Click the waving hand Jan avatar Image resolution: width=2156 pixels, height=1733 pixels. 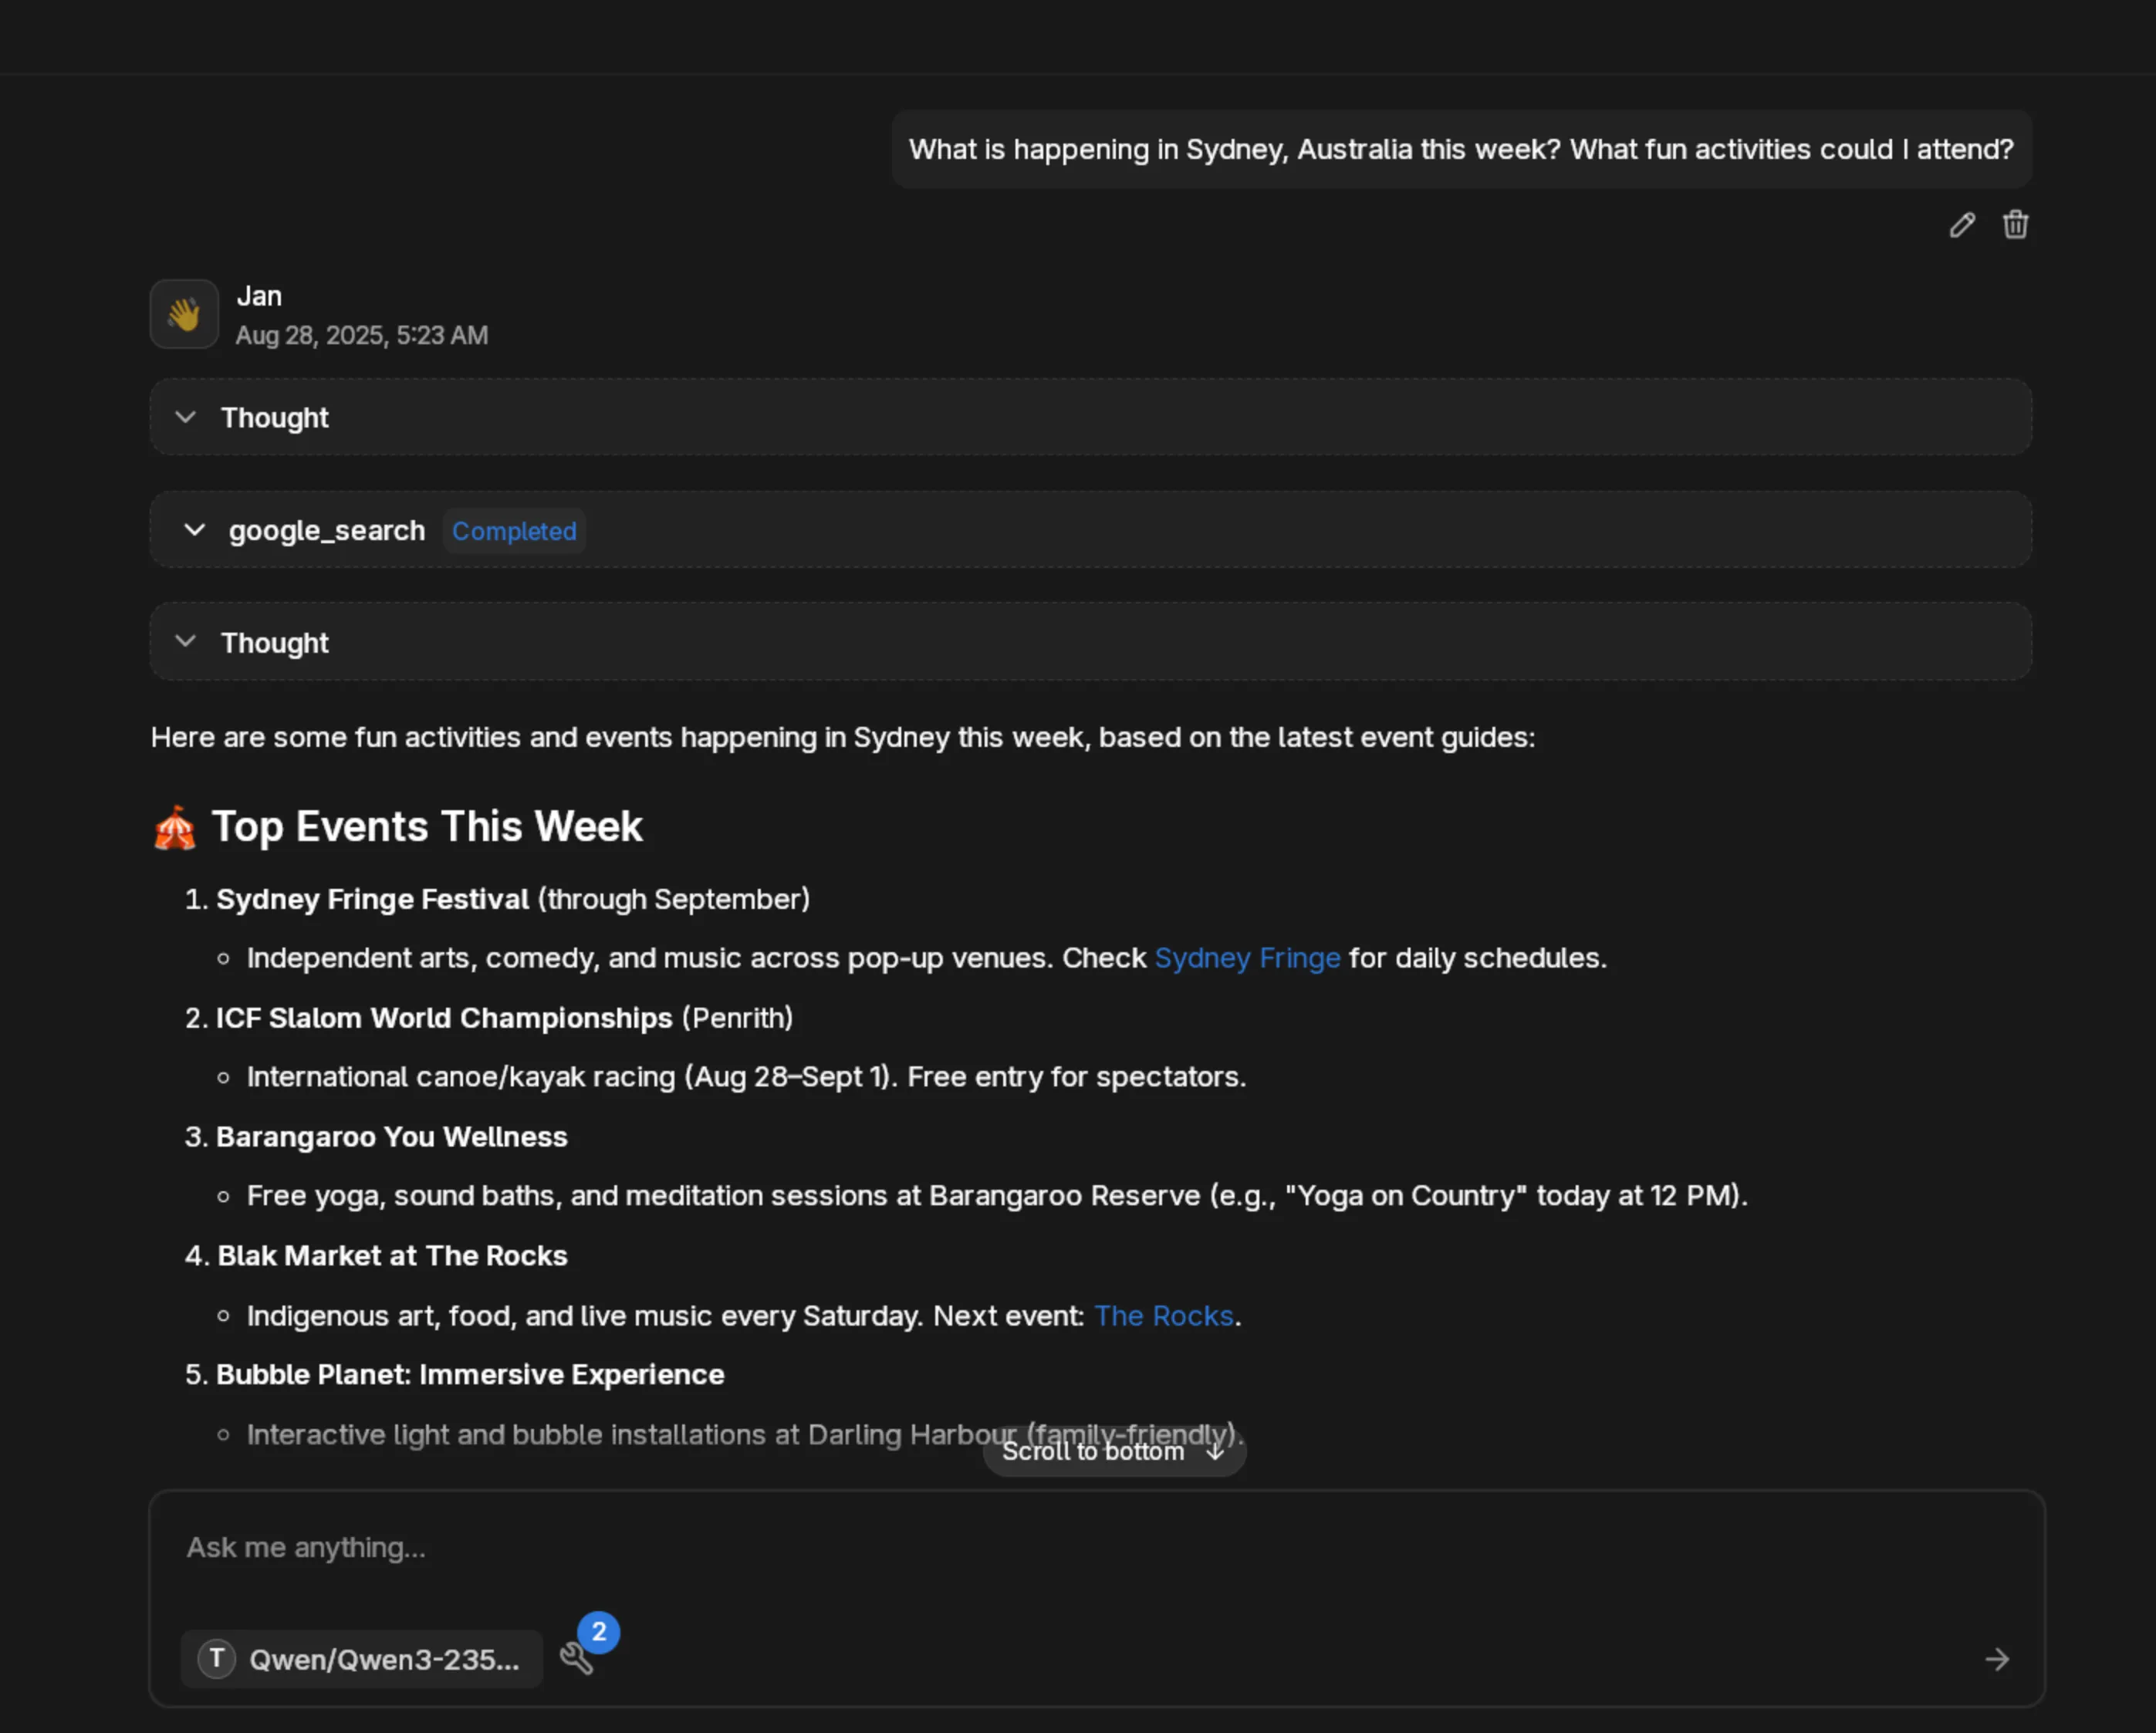pyautogui.click(x=184, y=314)
